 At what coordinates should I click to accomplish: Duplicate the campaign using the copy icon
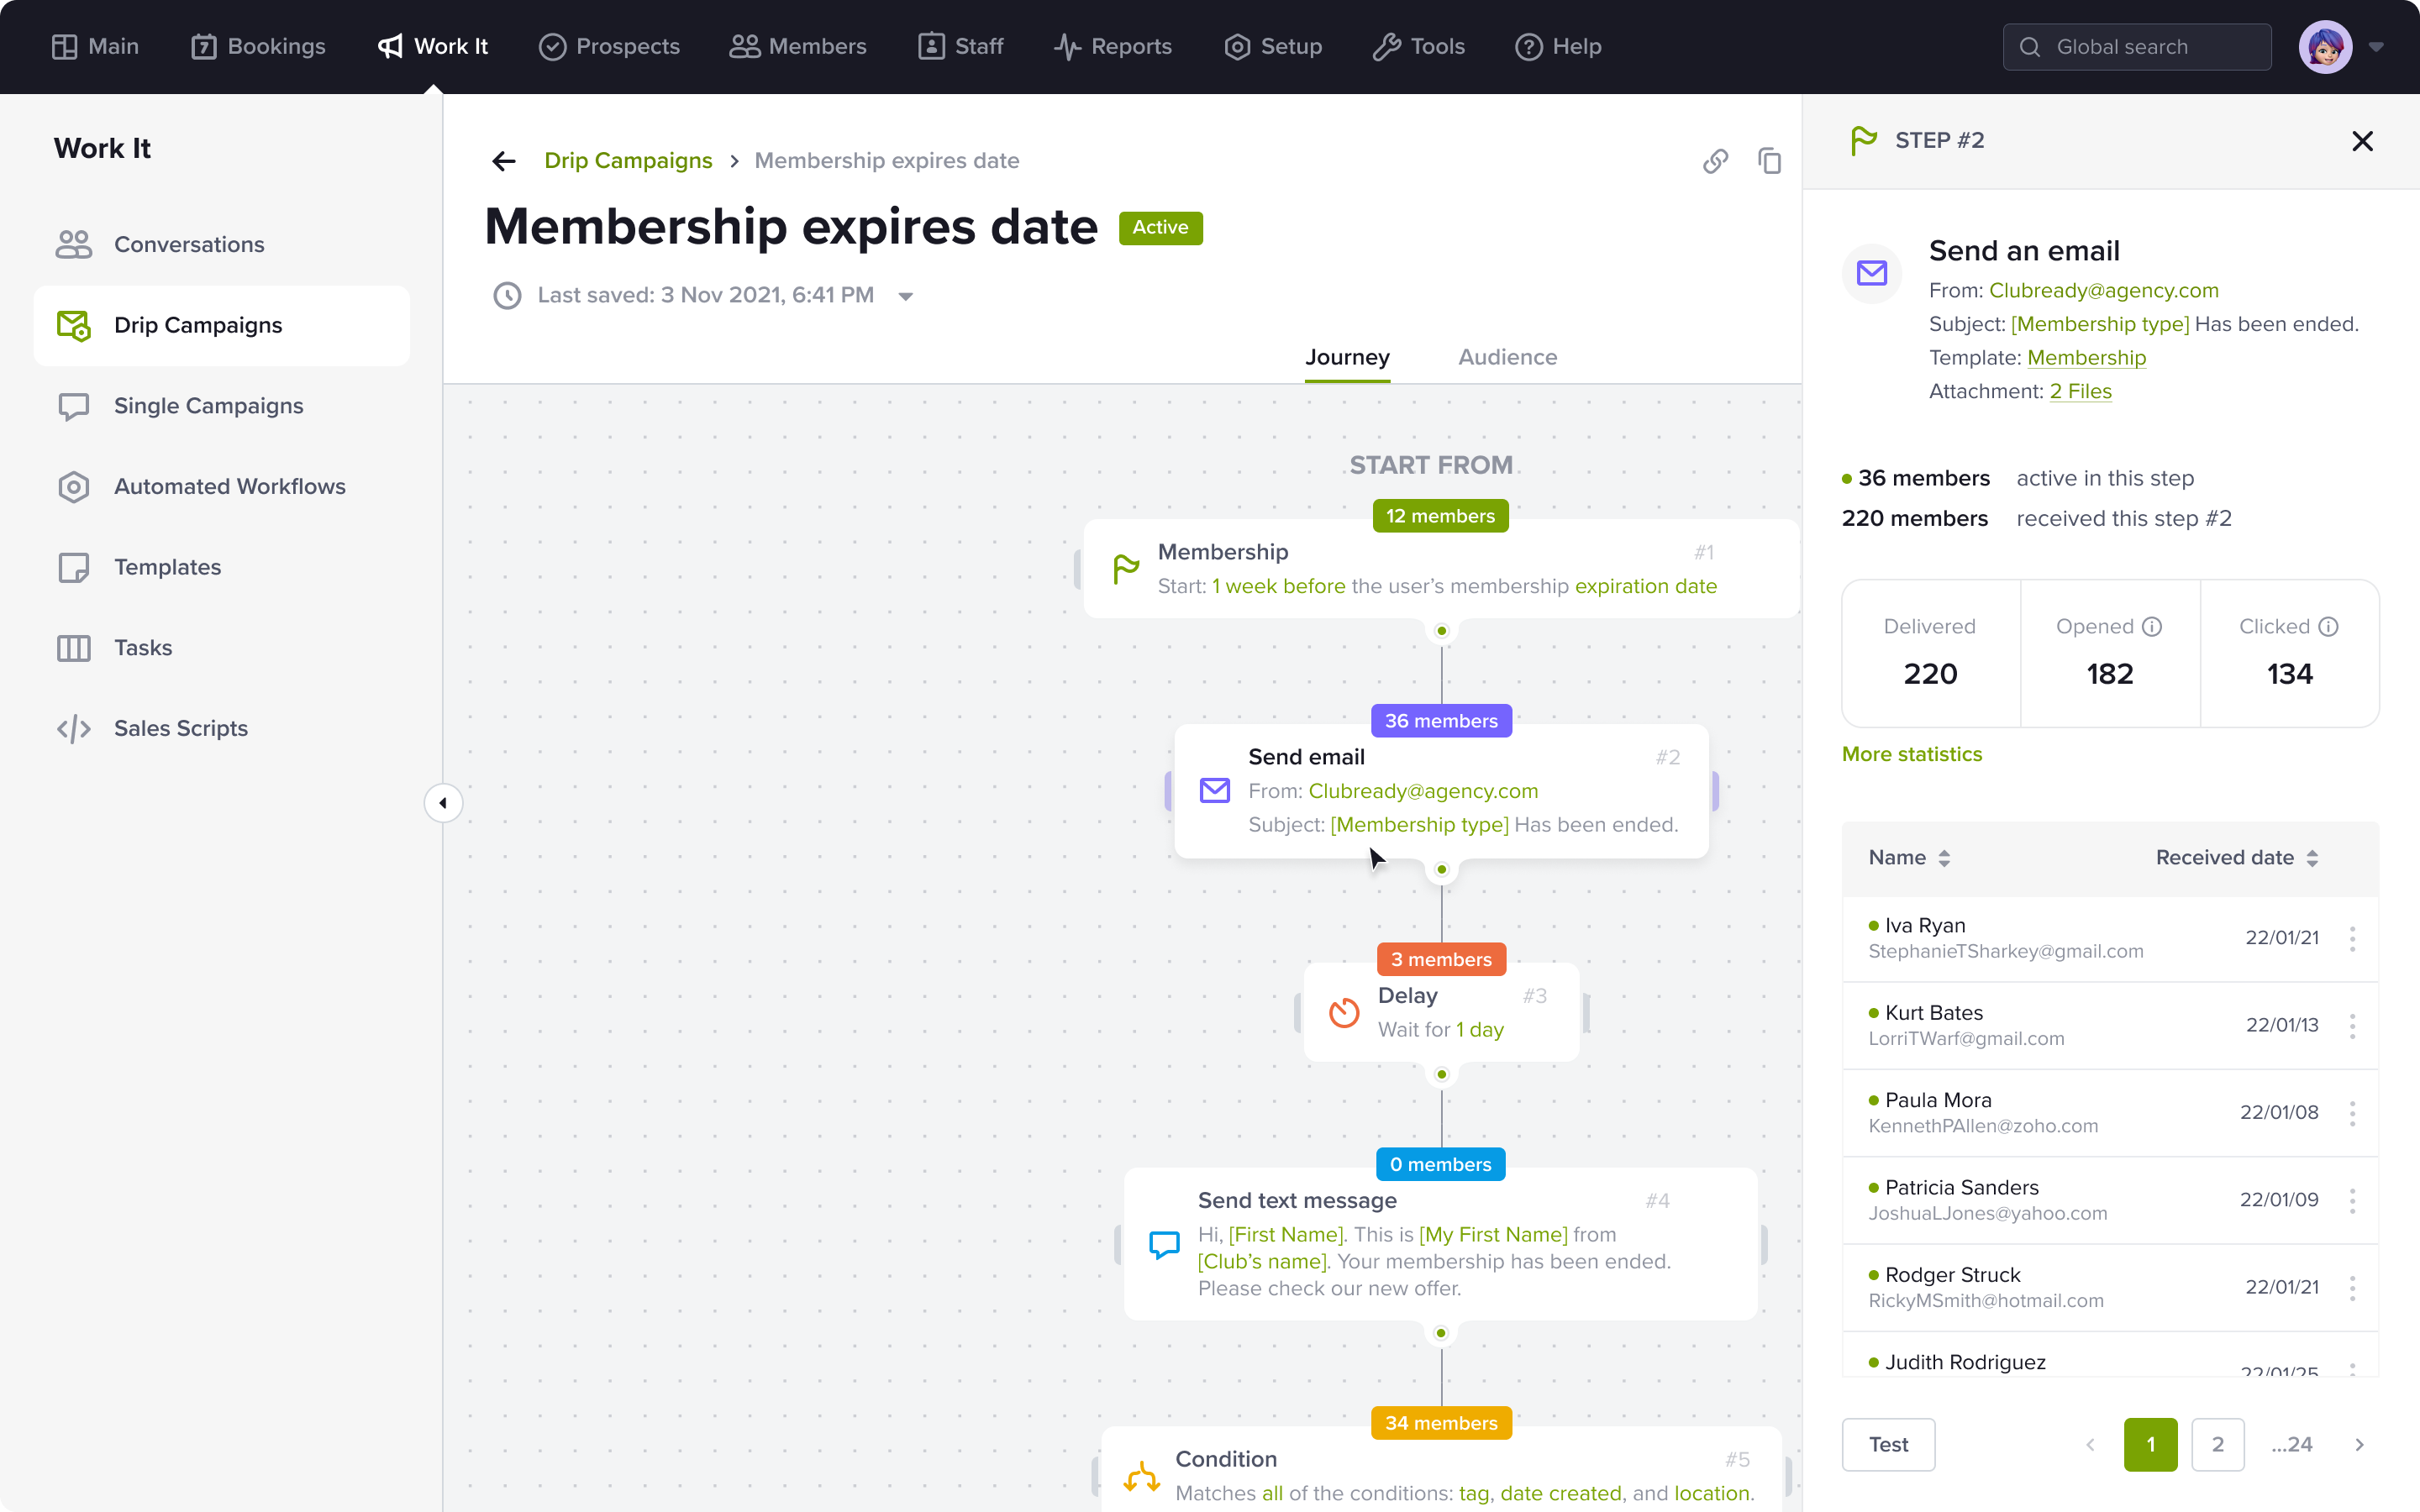[x=1770, y=161]
